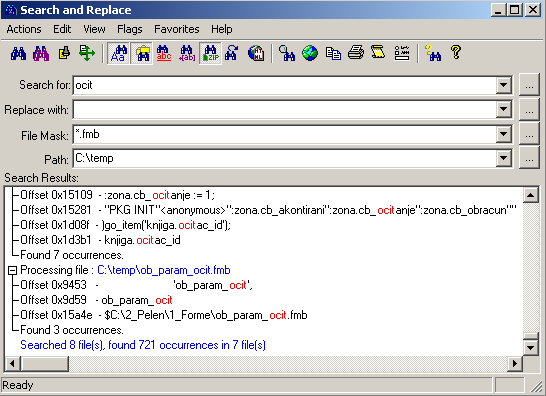Screen dimensions: 546x396
Task: Select result line Offset 0x1d08f
Action: 125,225
